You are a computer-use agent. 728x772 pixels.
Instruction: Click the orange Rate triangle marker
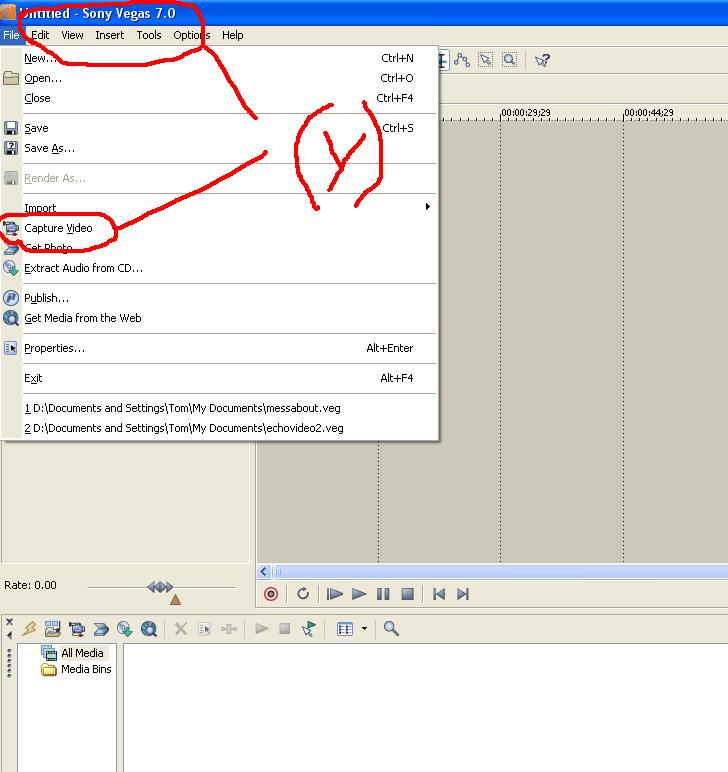point(175,600)
